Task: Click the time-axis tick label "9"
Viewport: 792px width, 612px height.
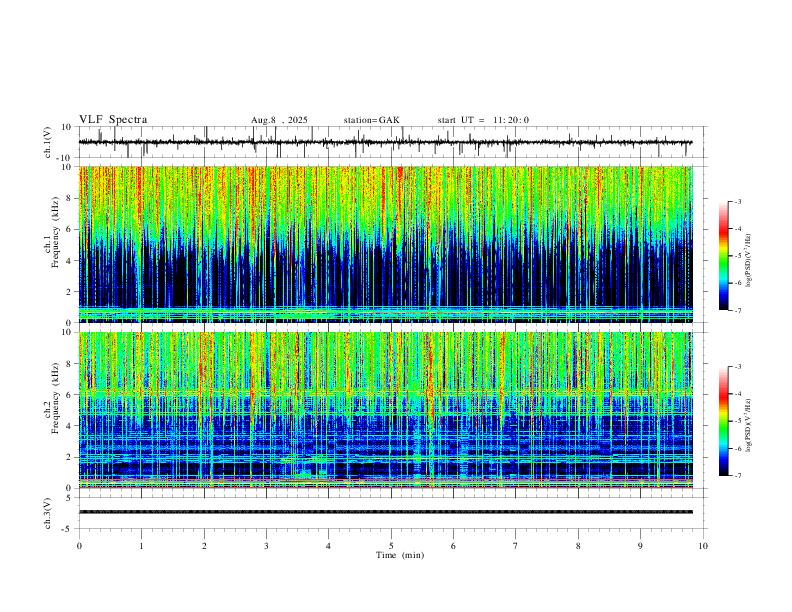Action: coord(640,546)
